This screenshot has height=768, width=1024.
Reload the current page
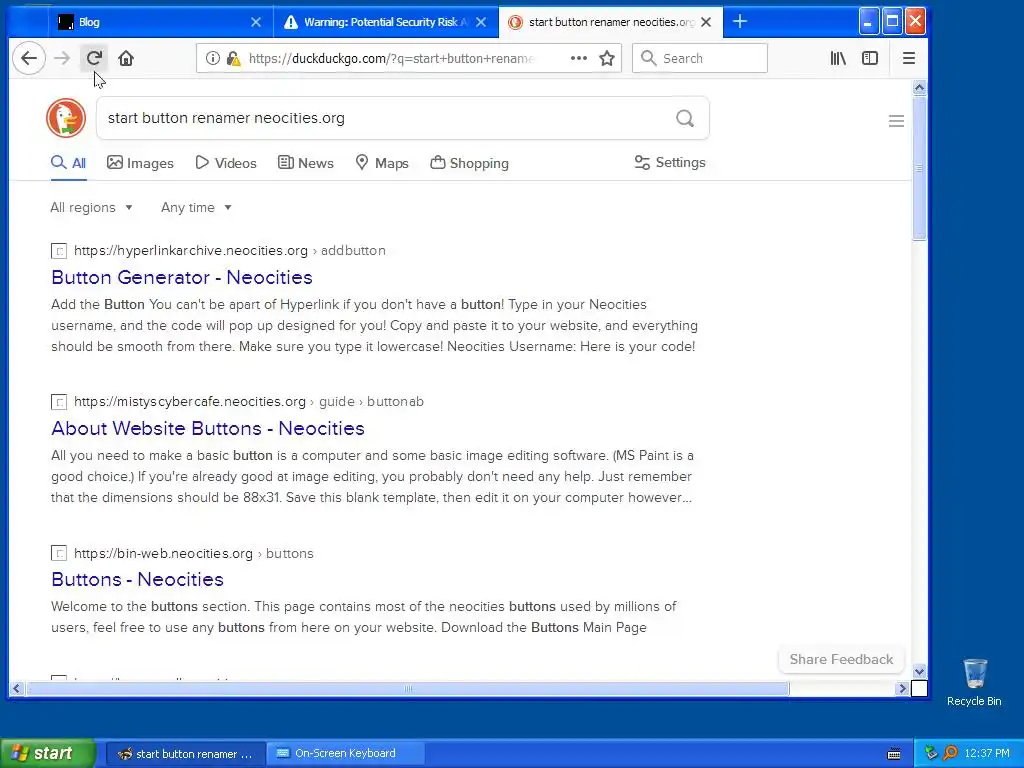[x=94, y=58]
